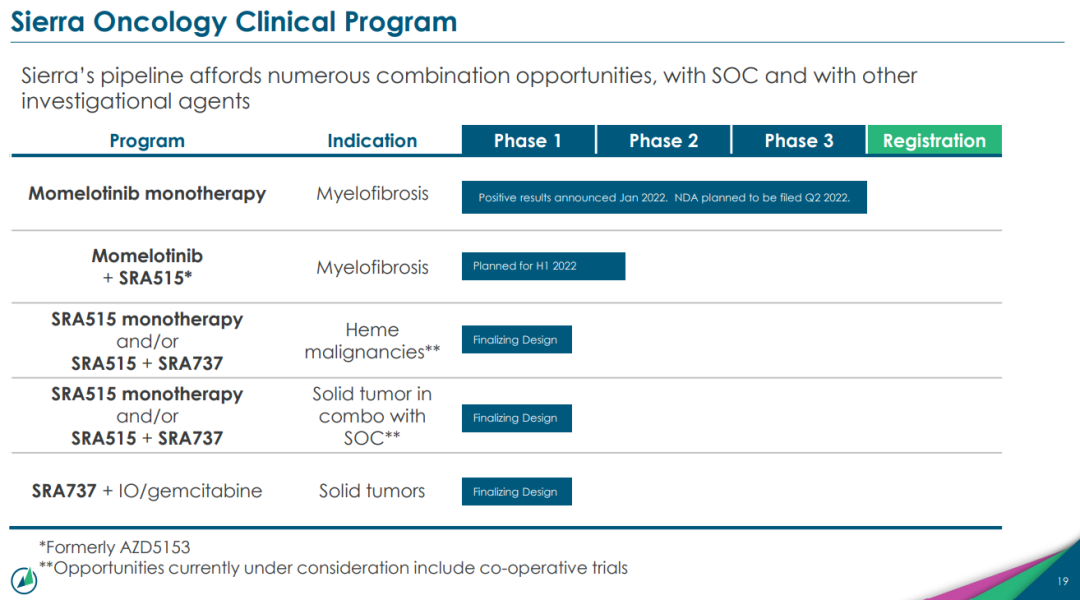The width and height of the screenshot is (1080, 600).
Task: Click the Heme malignancies indication text
Action: 372,341
